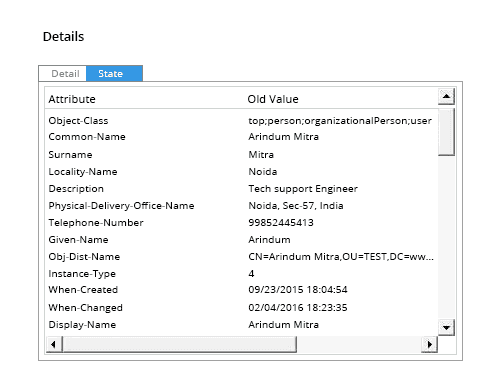Click the Attribute column header
Image resolution: width=500 pixels, height=390 pixels.
(72, 99)
